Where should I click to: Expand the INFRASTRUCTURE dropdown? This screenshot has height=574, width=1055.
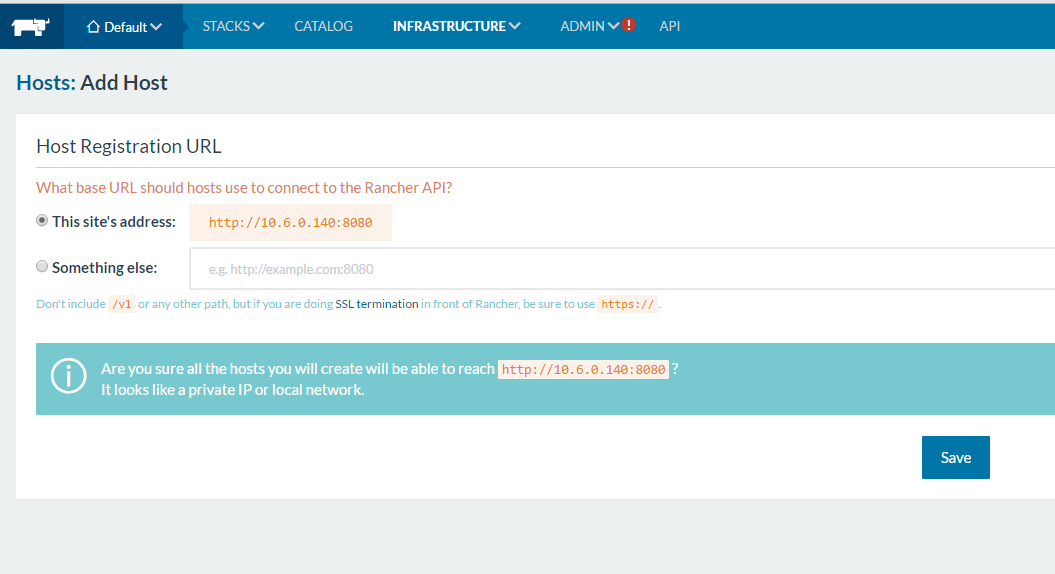(x=456, y=26)
